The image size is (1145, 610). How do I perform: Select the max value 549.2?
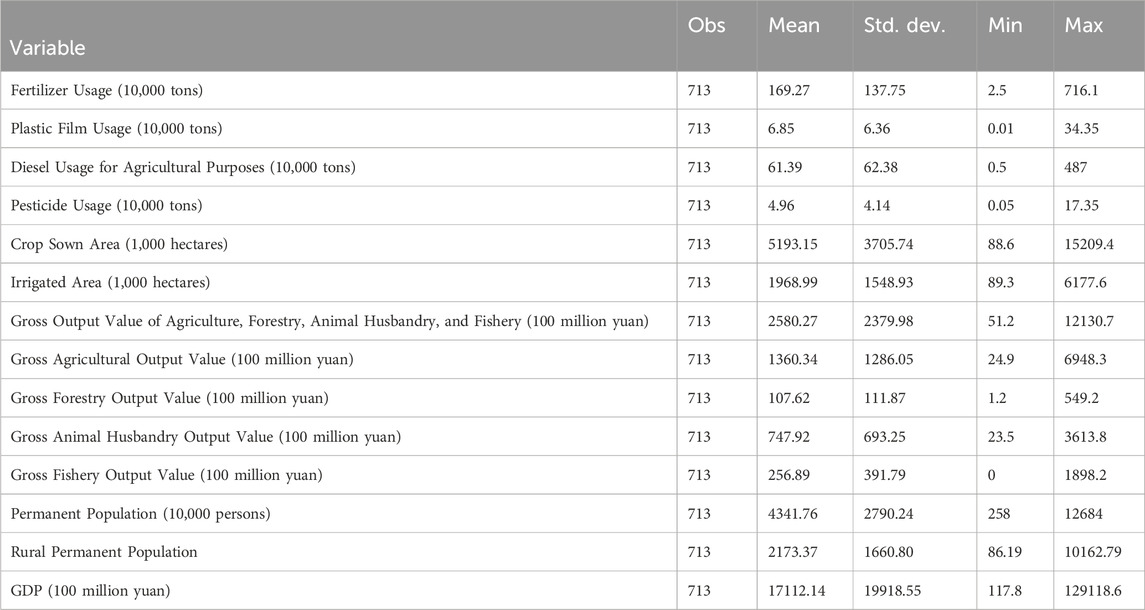coord(1081,398)
